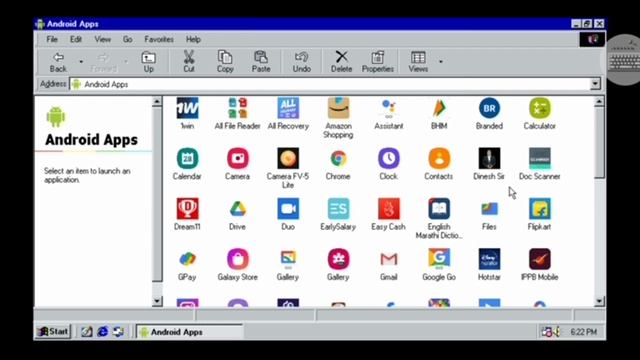Click left pane scrollbar down arrow
This screenshot has width=640, height=360.
[x=157, y=301]
